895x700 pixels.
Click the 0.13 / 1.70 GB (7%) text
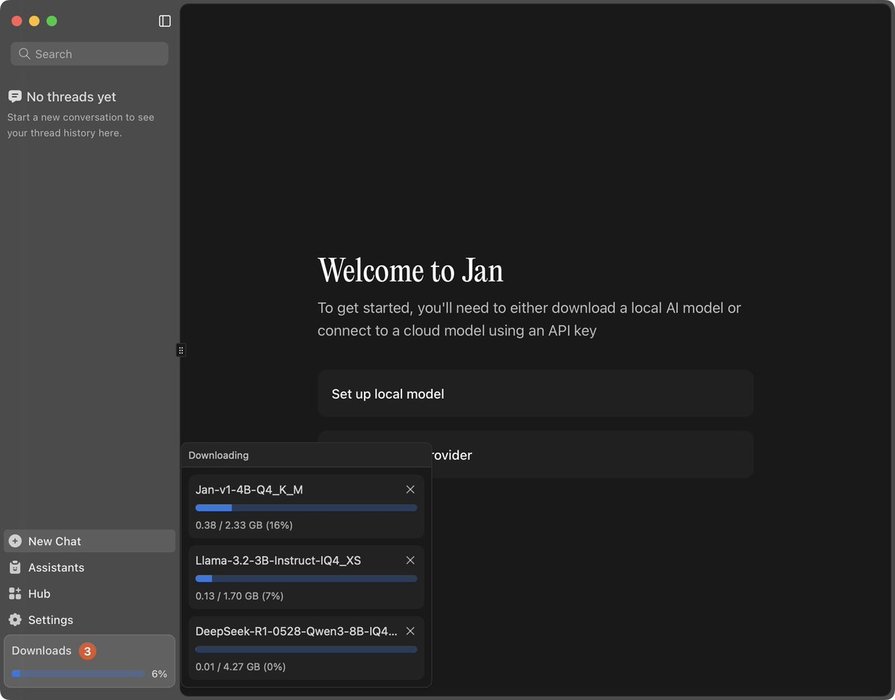[239, 596]
